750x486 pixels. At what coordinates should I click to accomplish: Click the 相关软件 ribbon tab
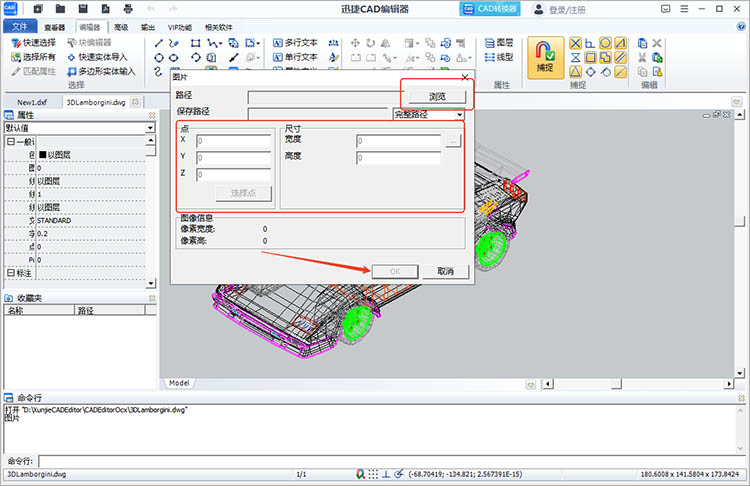[219, 27]
